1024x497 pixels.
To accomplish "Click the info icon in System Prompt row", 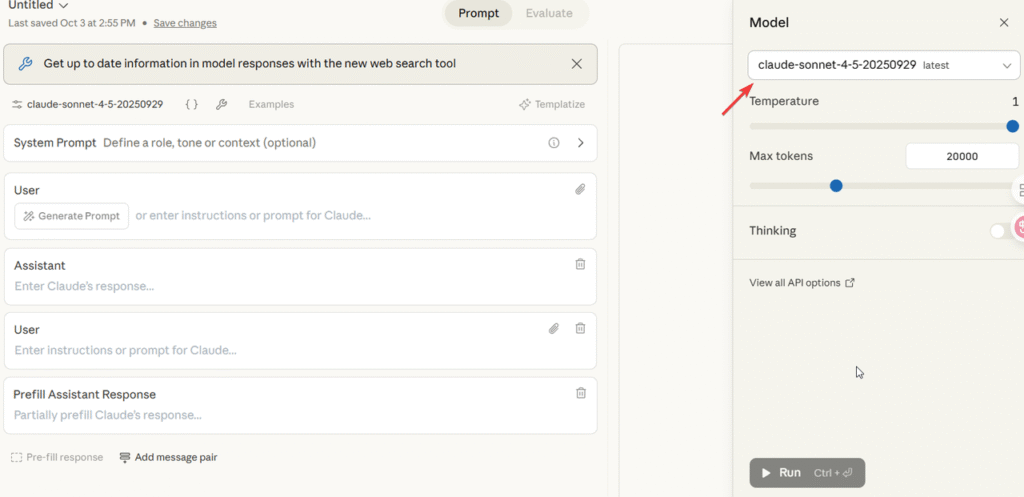I will tap(554, 143).
